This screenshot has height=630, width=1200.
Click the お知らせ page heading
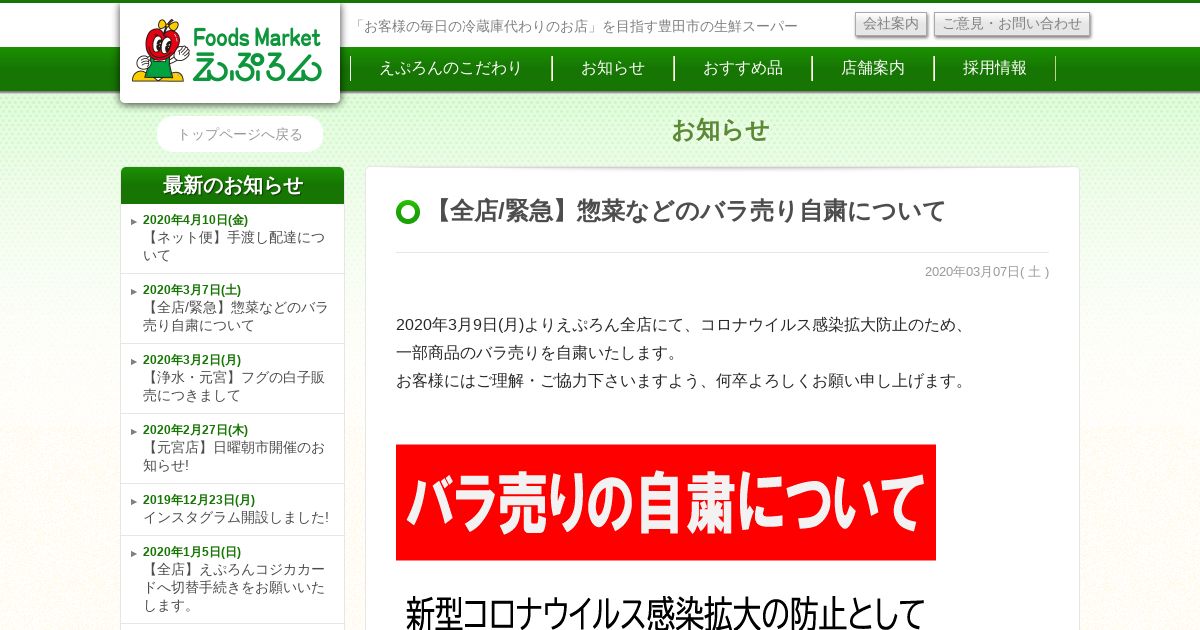721,130
